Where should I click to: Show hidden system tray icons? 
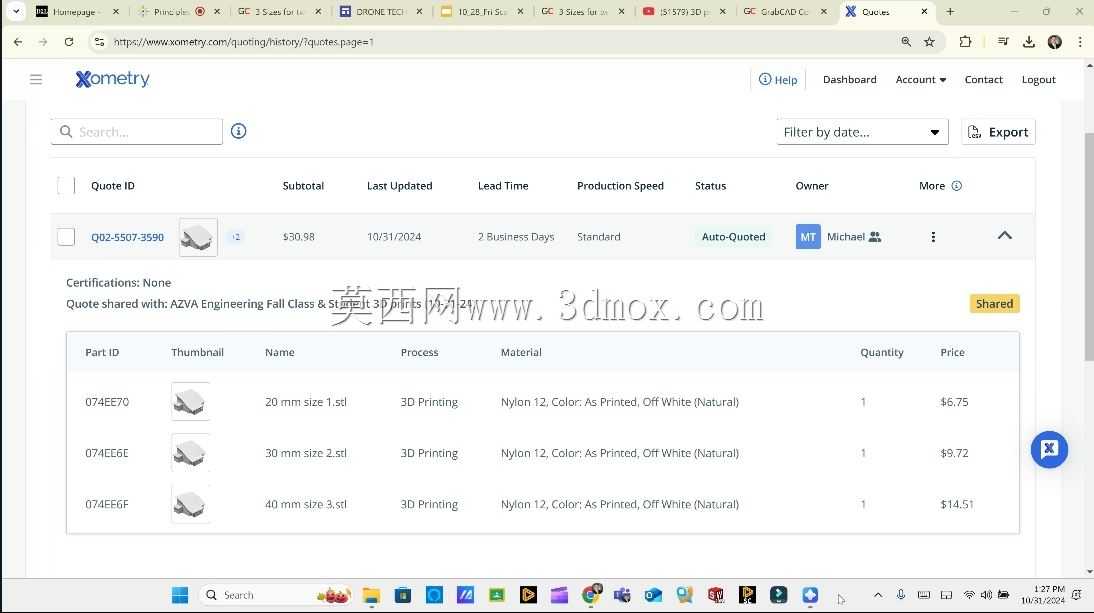click(878, 595)
